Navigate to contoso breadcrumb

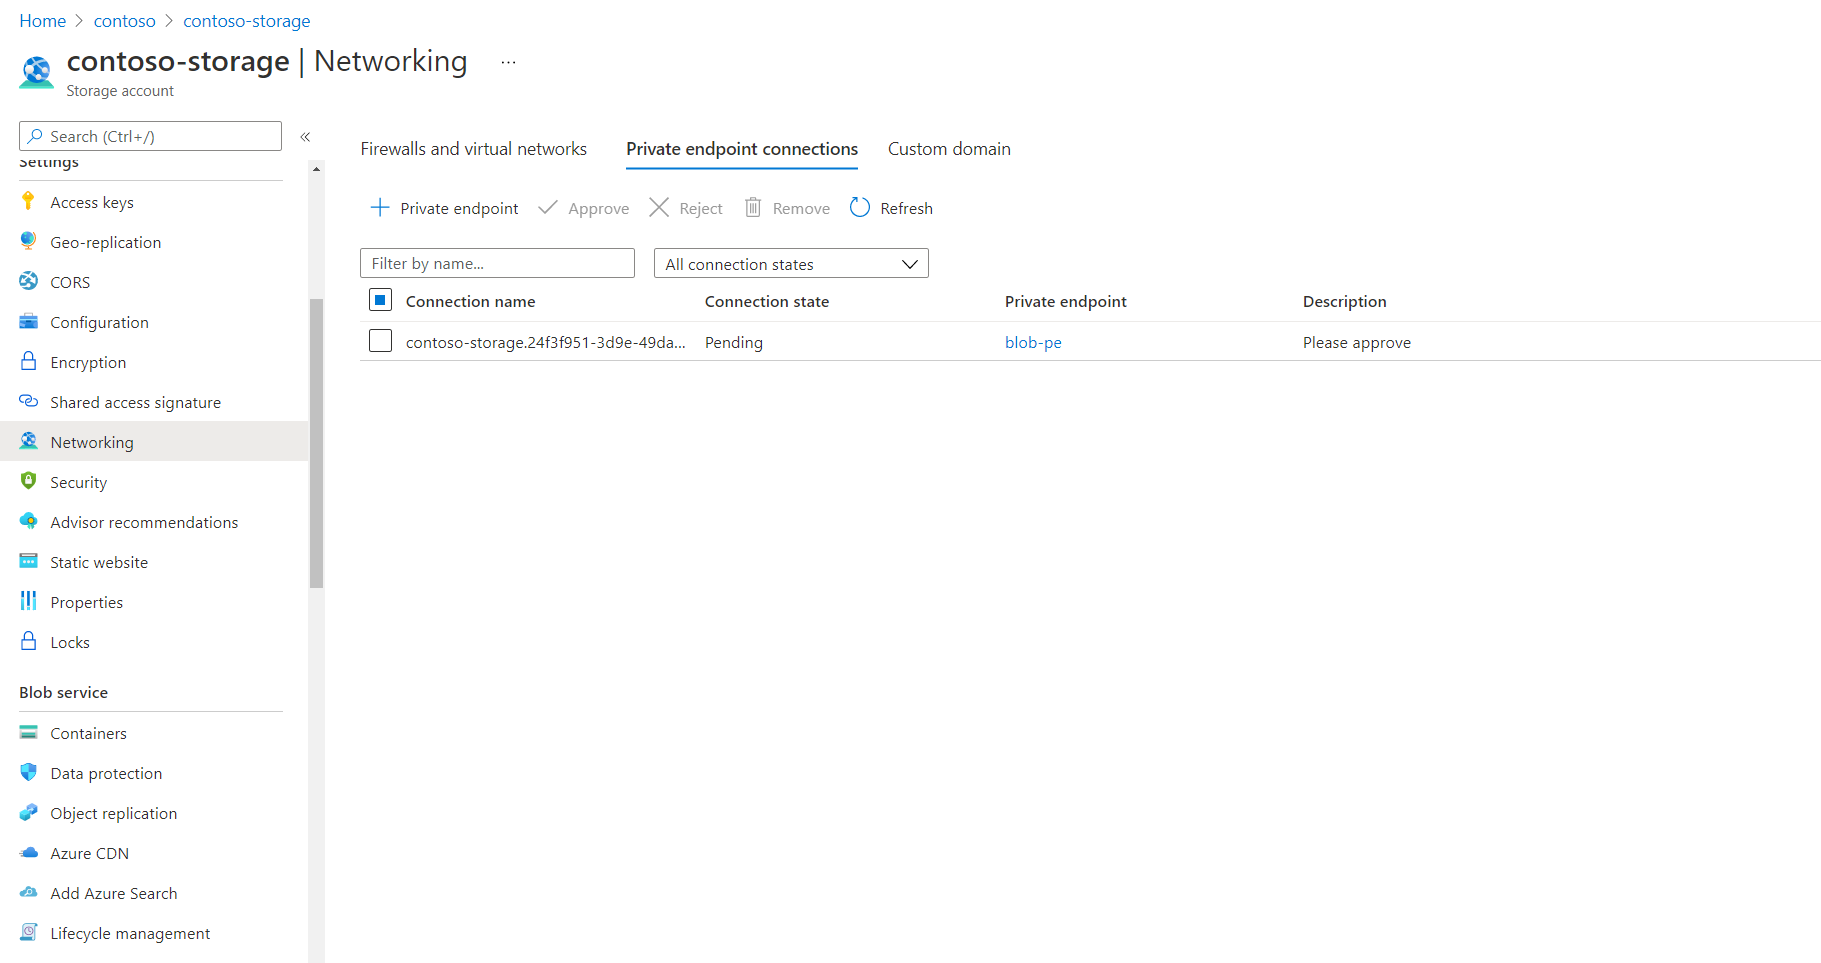[x=125, y=21]
